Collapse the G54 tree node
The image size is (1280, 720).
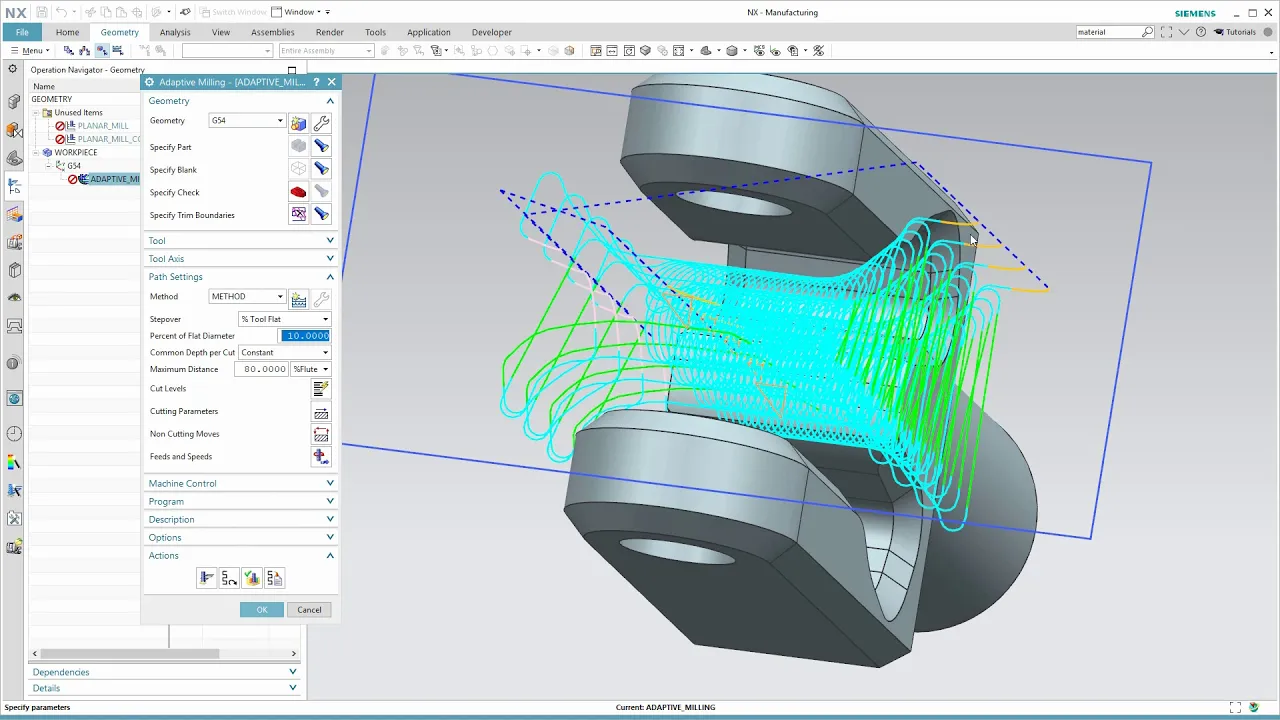pos(49,166)
